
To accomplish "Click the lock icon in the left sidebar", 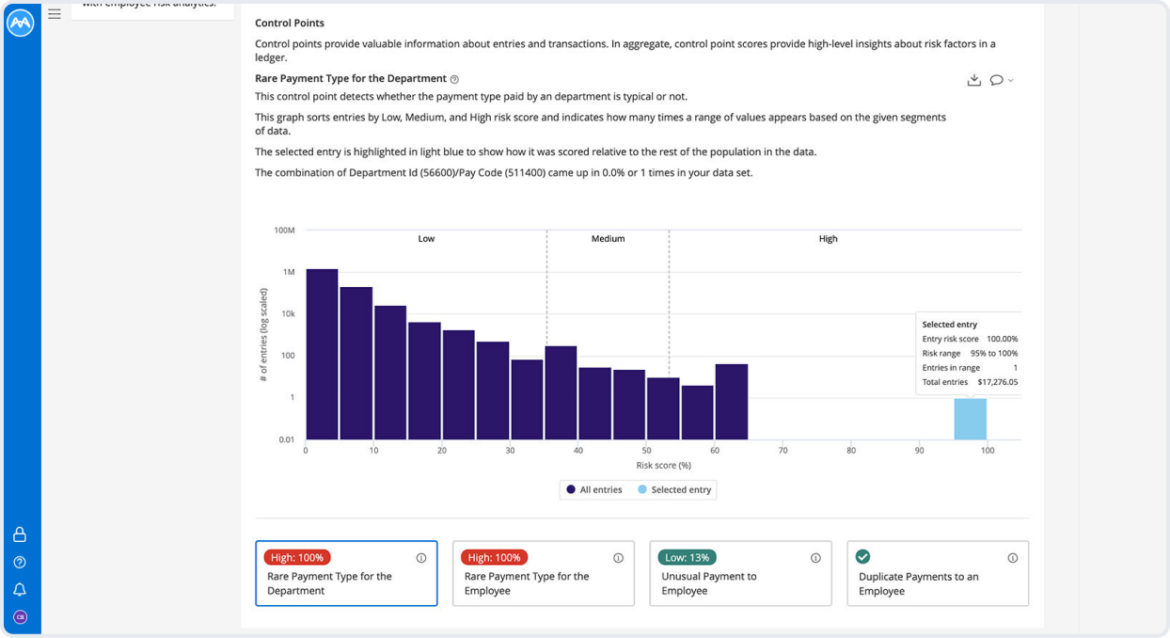I will [19, 534].
